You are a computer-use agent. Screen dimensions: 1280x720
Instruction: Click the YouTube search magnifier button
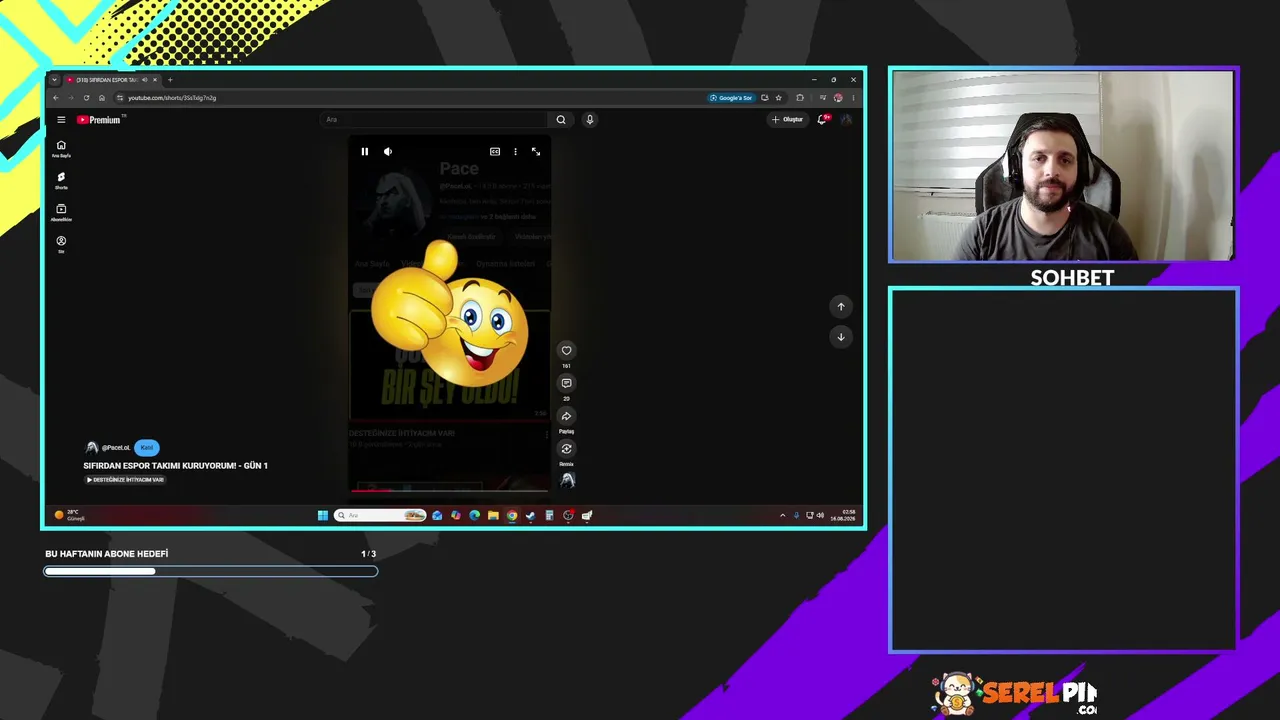[561, 120]
